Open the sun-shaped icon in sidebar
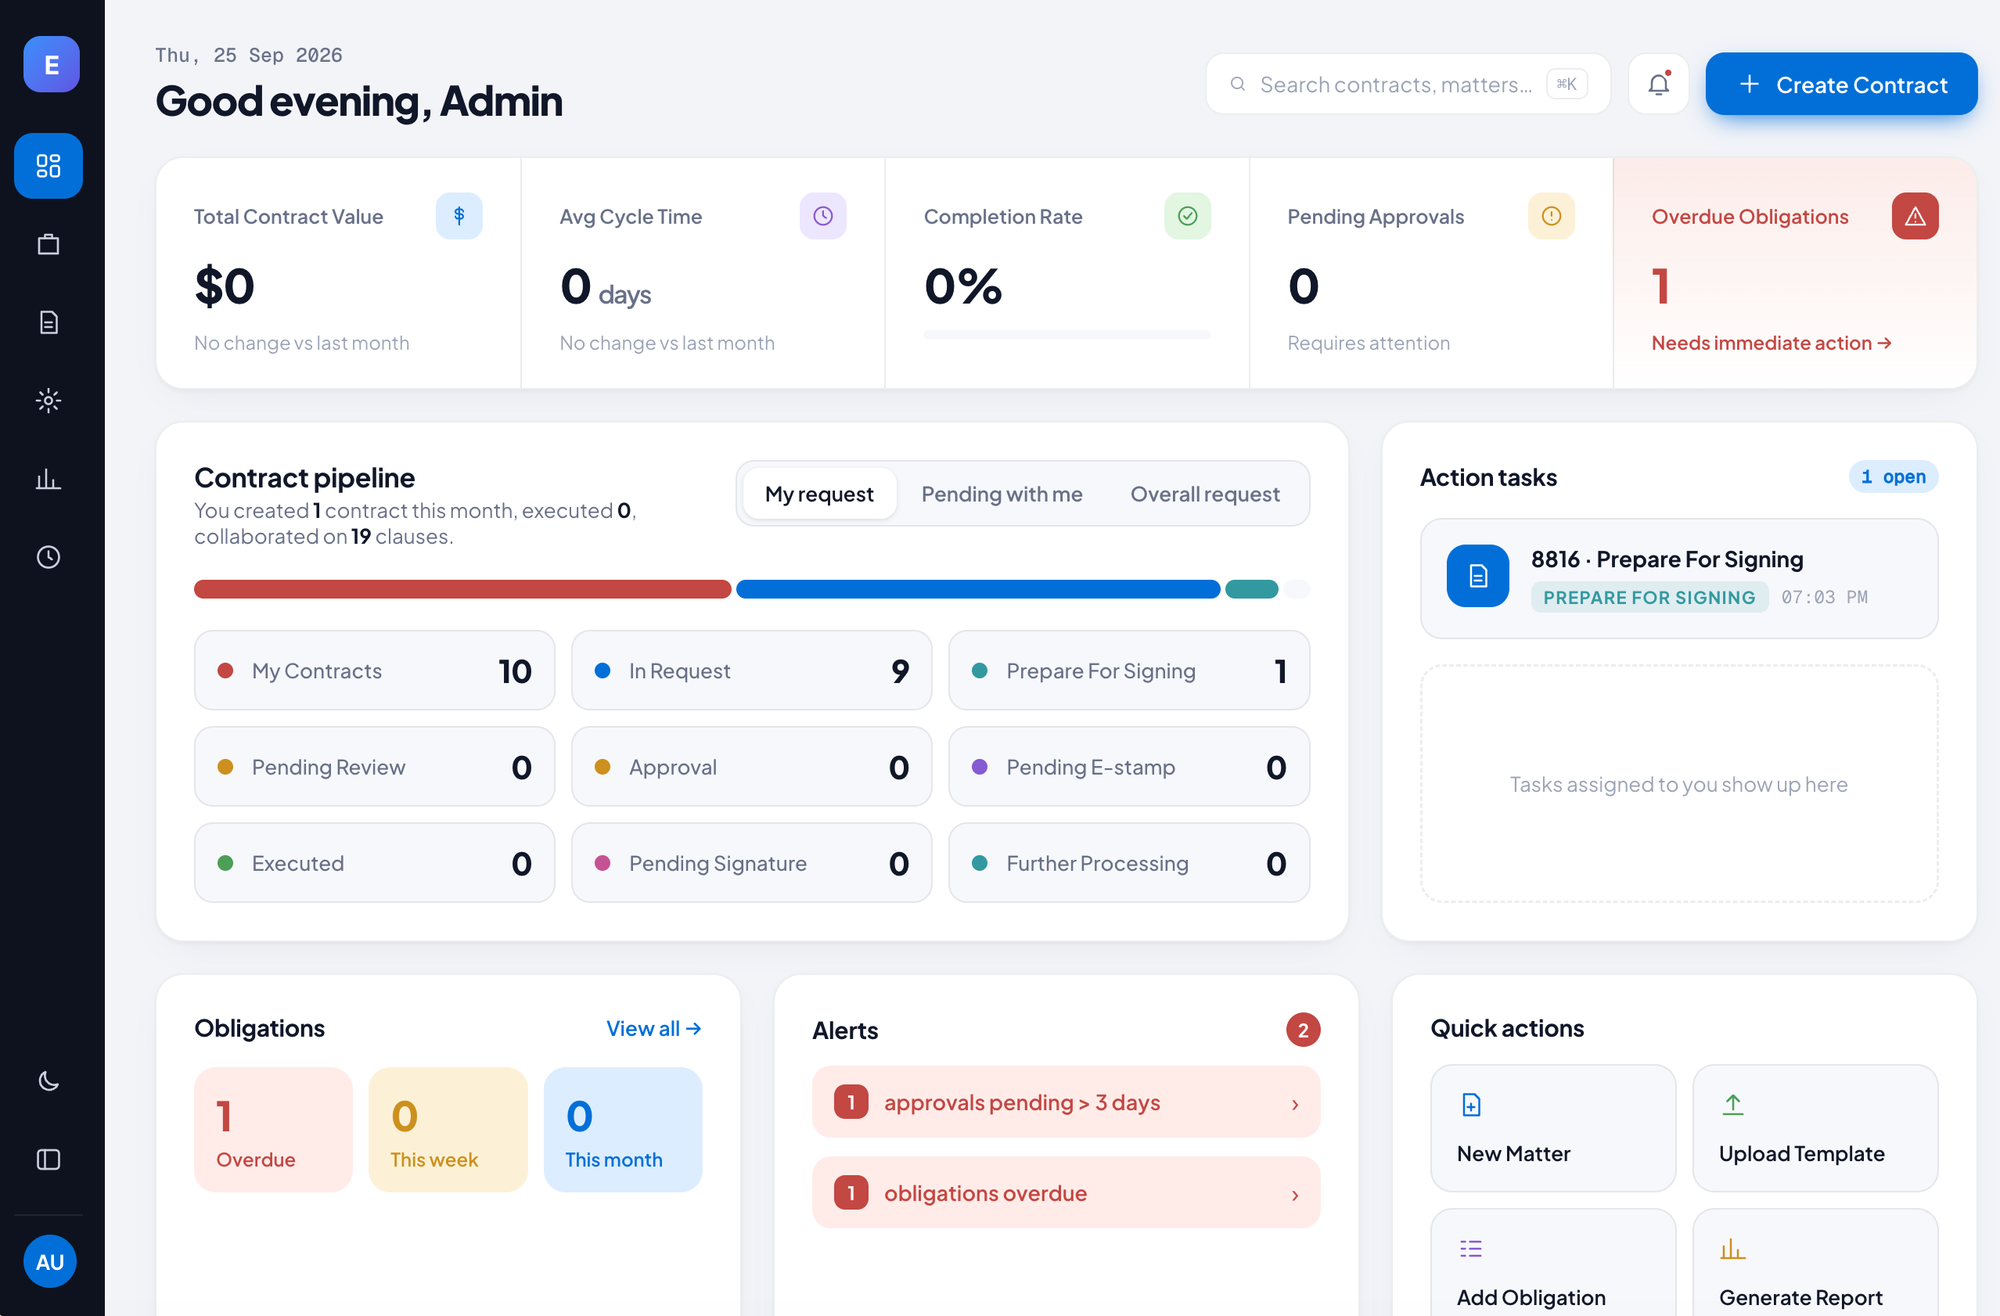 click(x=48, y=400)
